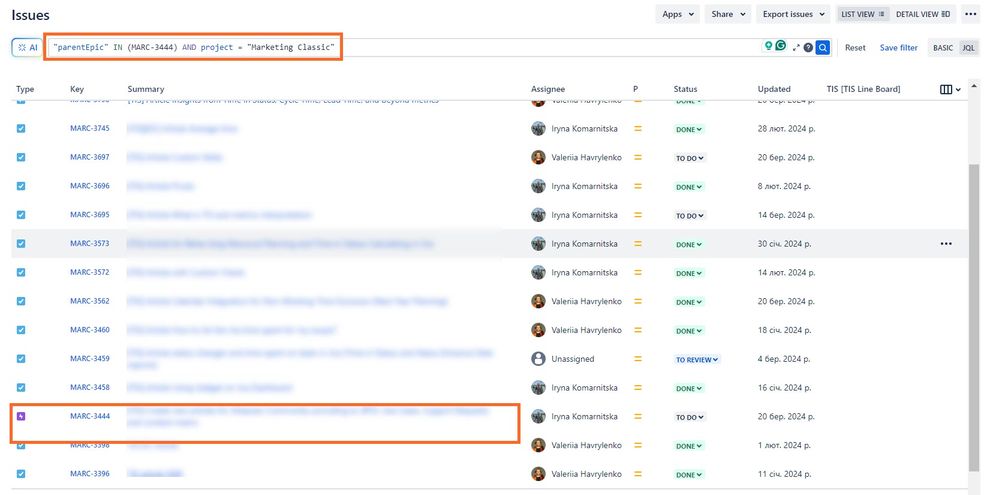
Task: Click Iryna Komarnitska's avatar on MARC-3444
Action: click(538, 417)
